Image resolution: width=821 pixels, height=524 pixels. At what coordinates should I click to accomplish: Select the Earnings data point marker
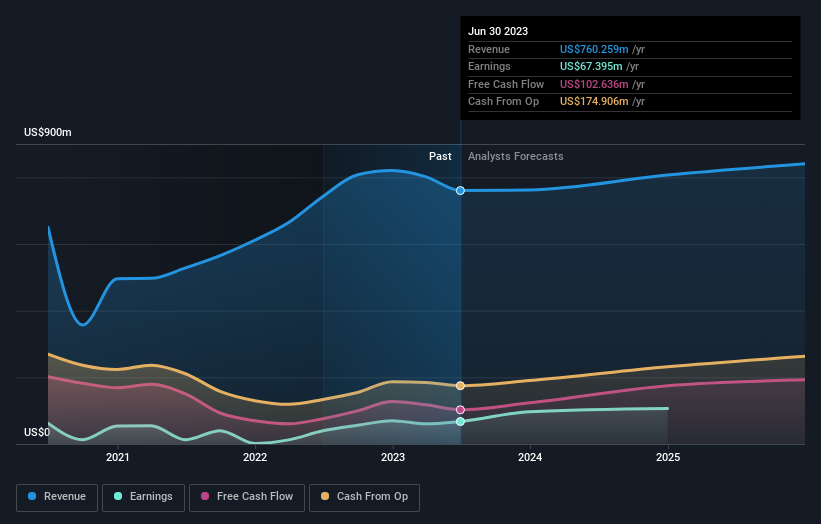click(x=460, y=422)
